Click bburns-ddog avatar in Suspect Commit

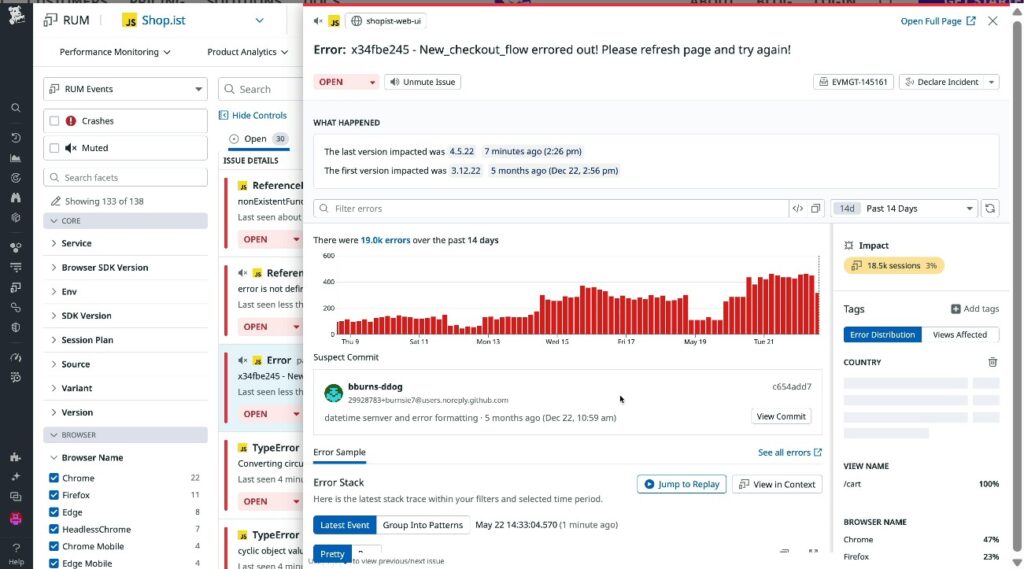pos(334,393)
